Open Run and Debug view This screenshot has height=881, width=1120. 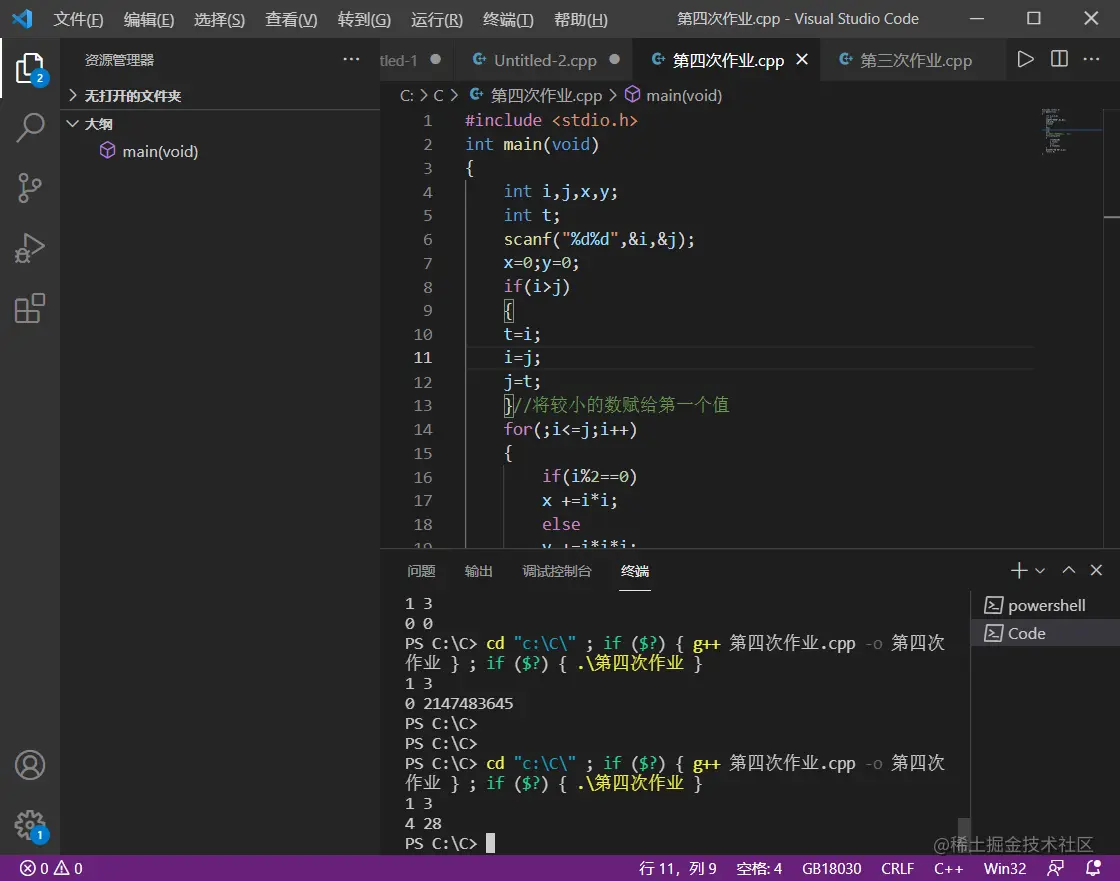point(30,248)
